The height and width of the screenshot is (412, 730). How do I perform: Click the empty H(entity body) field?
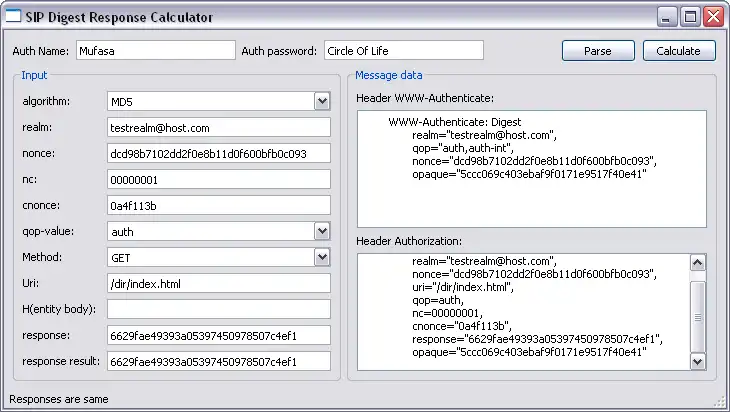pyautogui.click(x=219, y=309)
